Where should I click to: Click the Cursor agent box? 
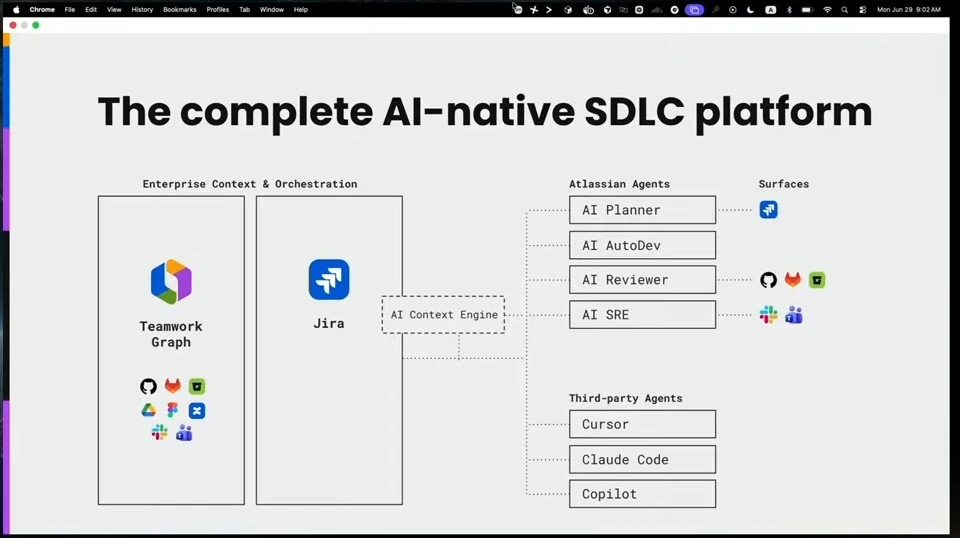(642, 424)
